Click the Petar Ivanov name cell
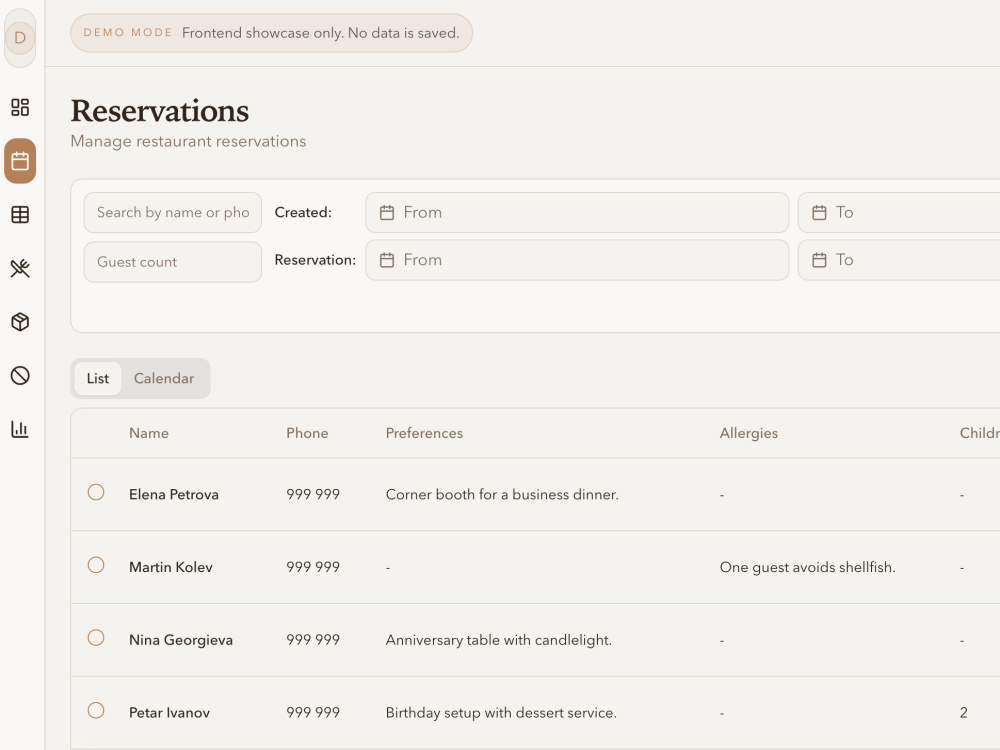Image resolution: width=1000 pixels, height=750 pixels. [169, 712]
